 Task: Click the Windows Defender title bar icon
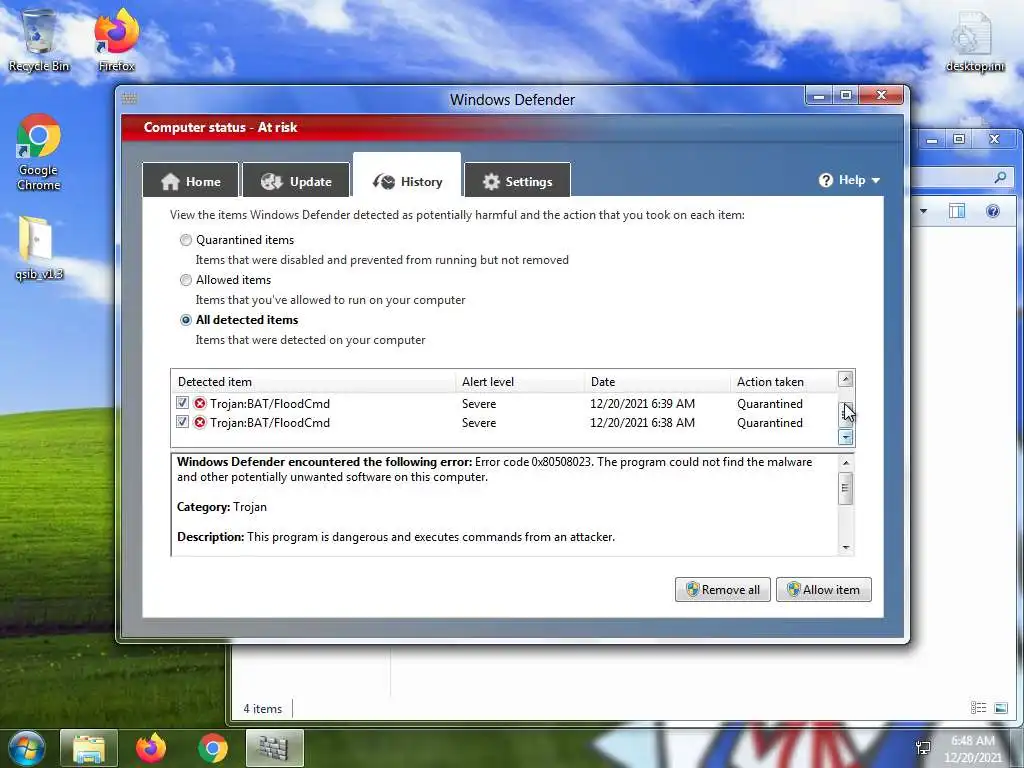click(x=129, y=99)
